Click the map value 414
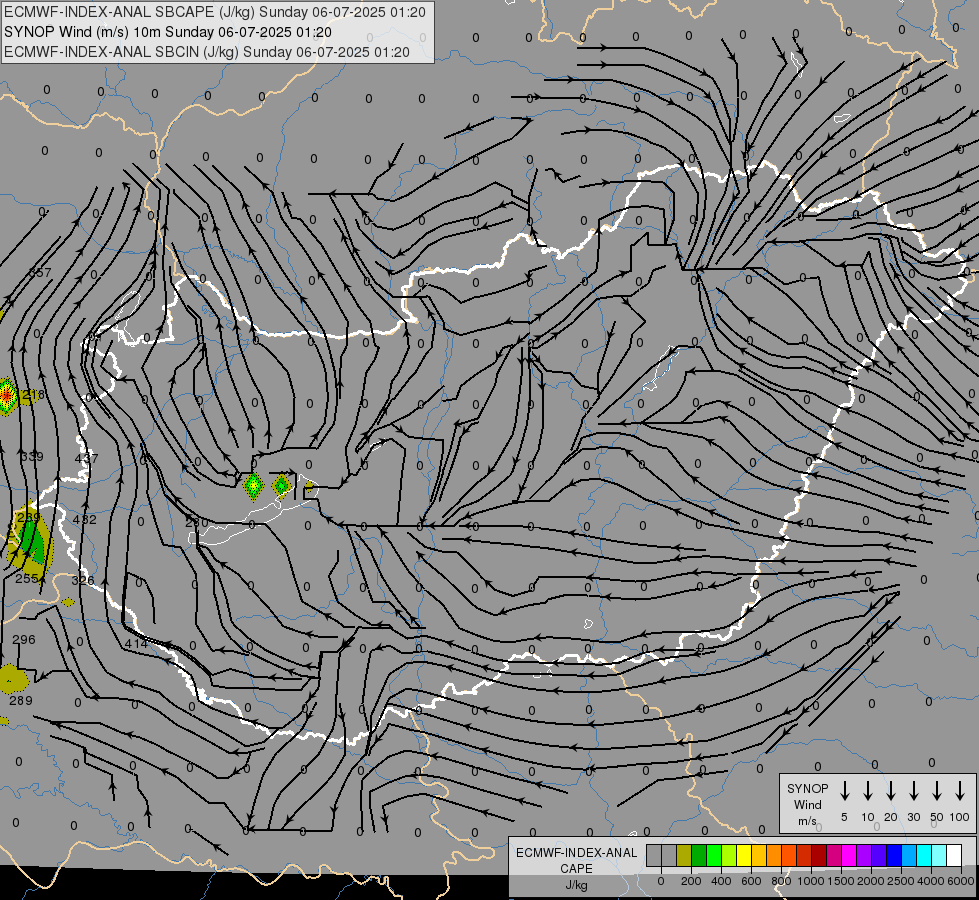The width and height of the screenshot is (979, 900). coord(136,643)
